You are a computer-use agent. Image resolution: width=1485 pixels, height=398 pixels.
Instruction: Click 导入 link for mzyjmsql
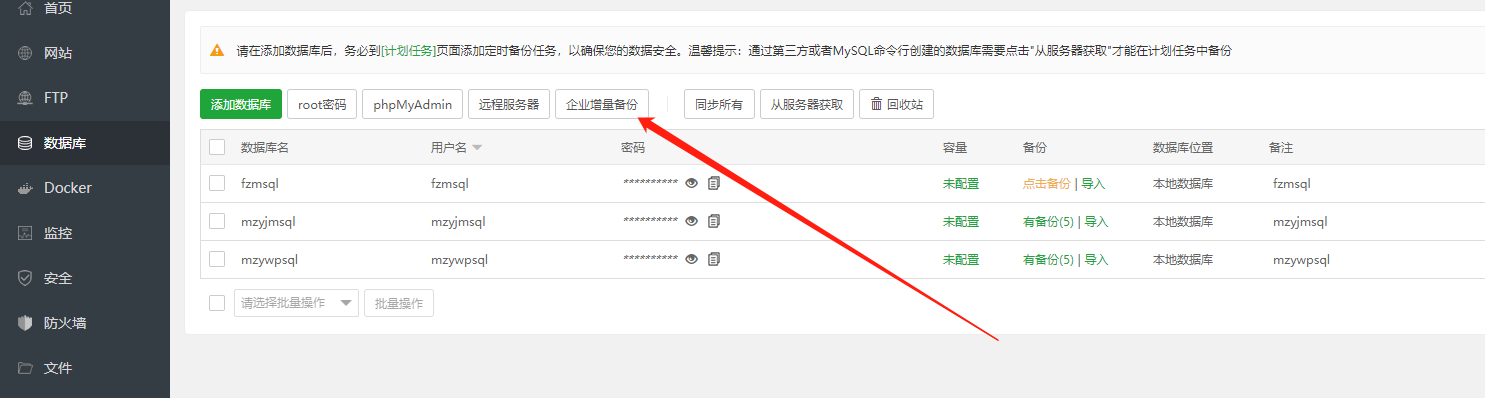click(x=1097, y=221)
